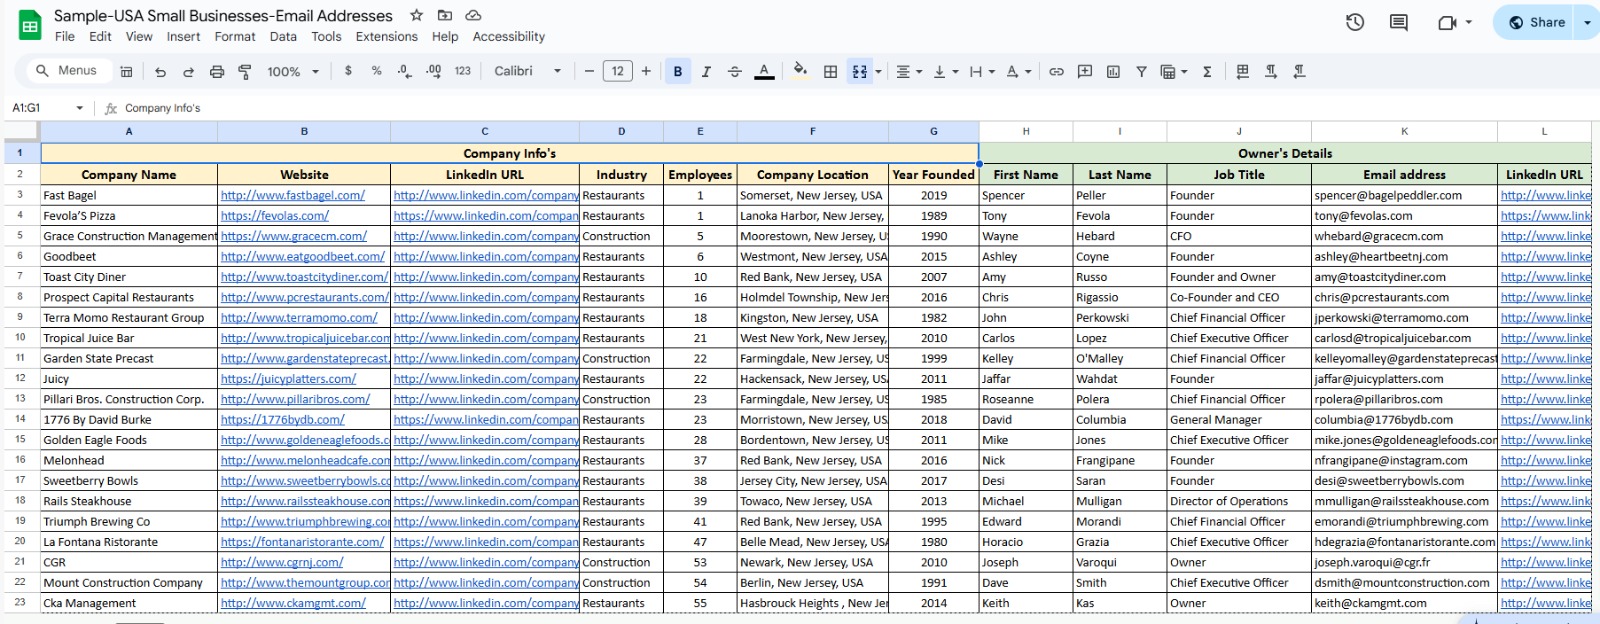Toggle merge cells button
Image resolution: width=1600 pixels, height=624 pixels.
coord(859,72)
